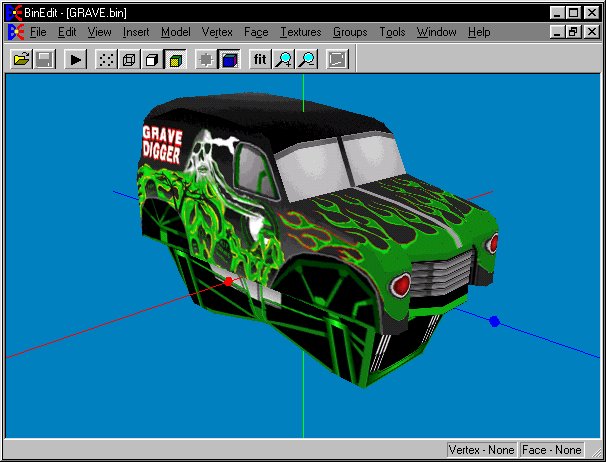Open the Textures menu

[300, 32]
